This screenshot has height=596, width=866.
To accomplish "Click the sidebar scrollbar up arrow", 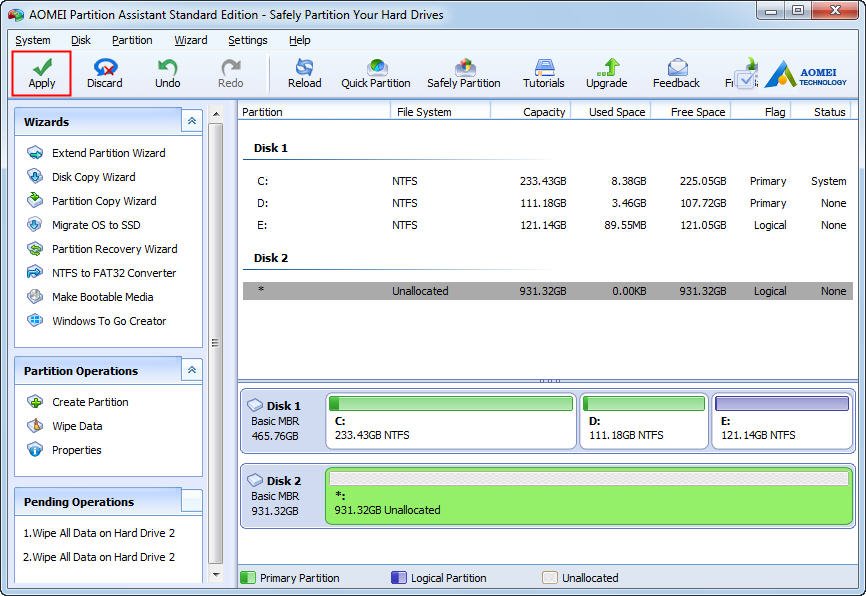I will click(x=216, y=114).
